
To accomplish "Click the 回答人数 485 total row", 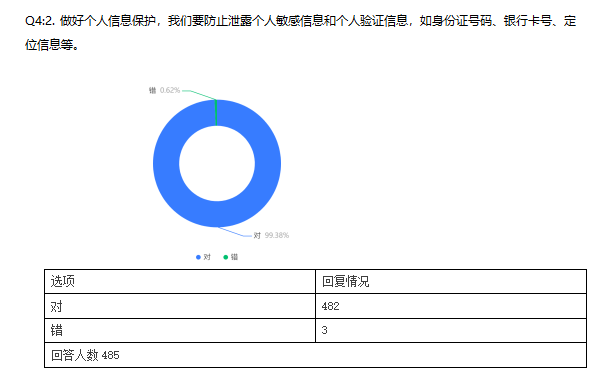I will click(x=315, y=355).
